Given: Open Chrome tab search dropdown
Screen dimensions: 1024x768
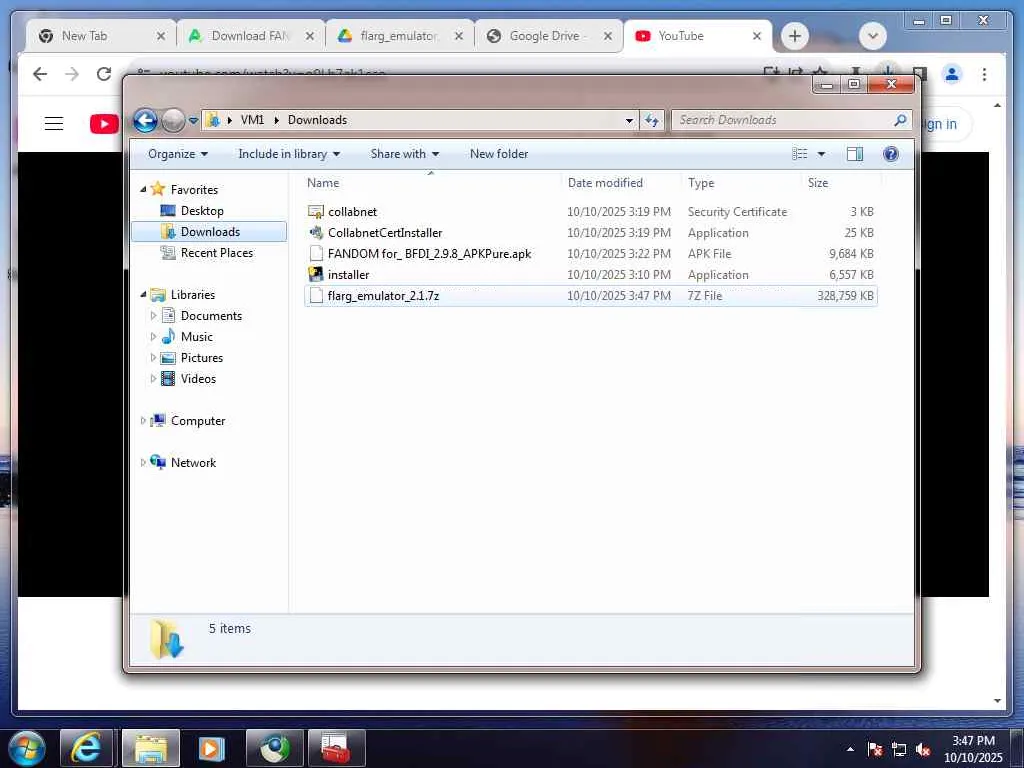Looking at the screenshot, I should 873,36.
